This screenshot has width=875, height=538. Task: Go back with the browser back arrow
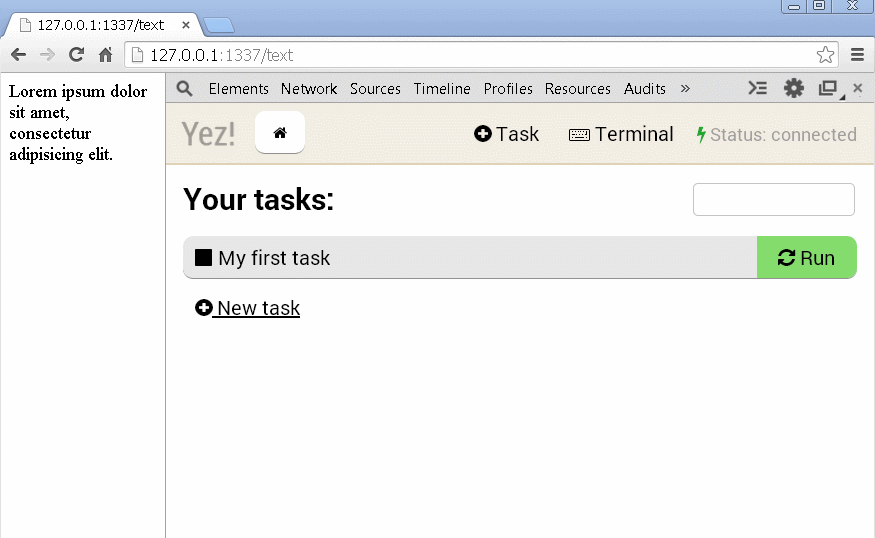click(x=18, y=55)
